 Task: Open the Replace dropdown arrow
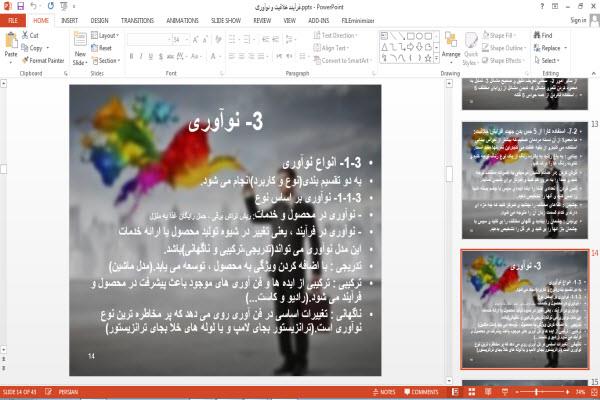[x=566, y=48]
